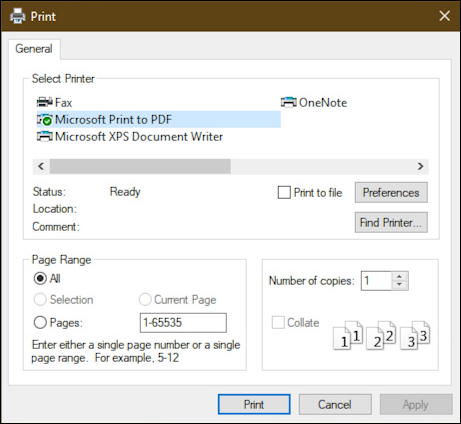Viewport: 461px width, 424px height.
Task: Open the General tab
Action: (34, 49)
